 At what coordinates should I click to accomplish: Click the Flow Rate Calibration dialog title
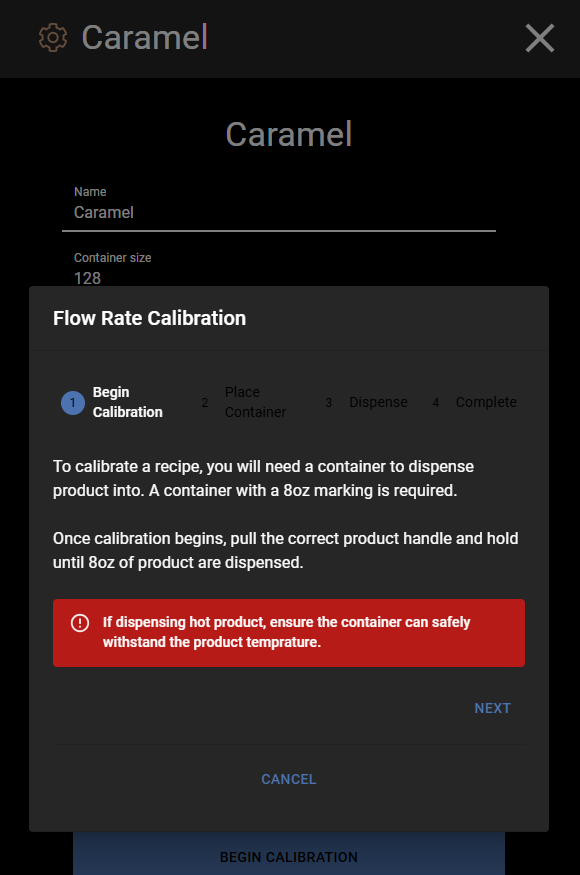click(x=148, y=318)
